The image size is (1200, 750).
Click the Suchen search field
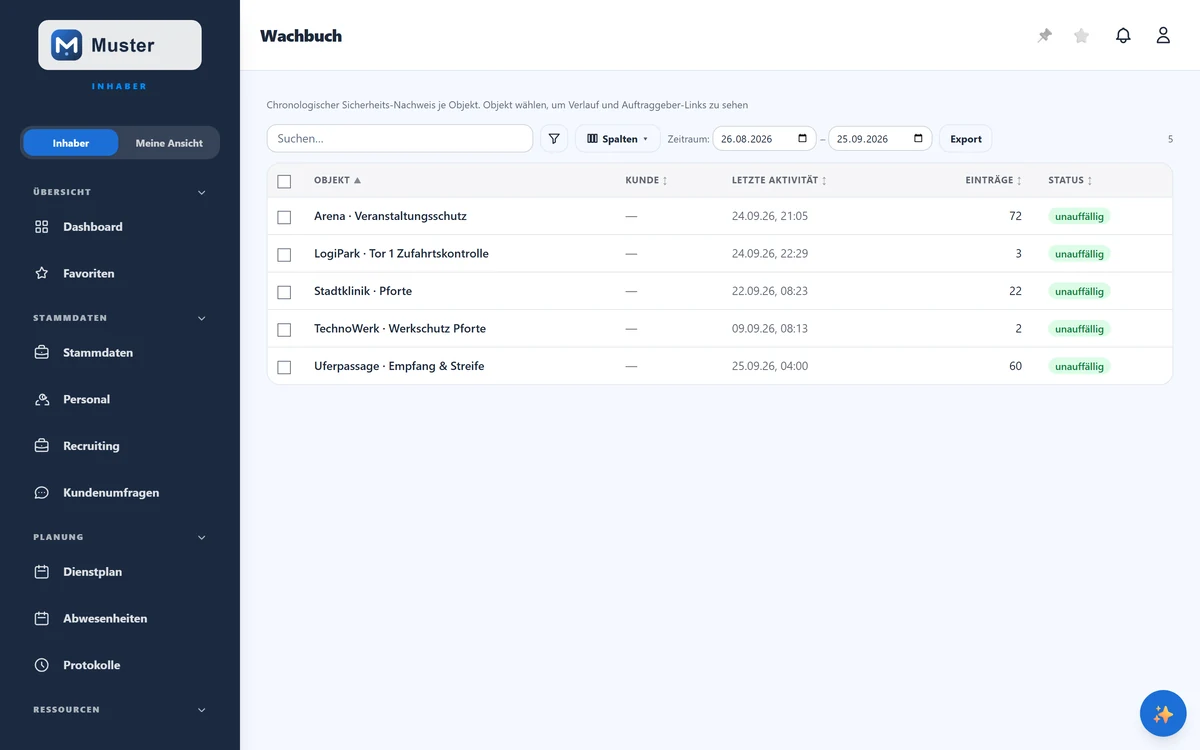(x=400, y=139)
